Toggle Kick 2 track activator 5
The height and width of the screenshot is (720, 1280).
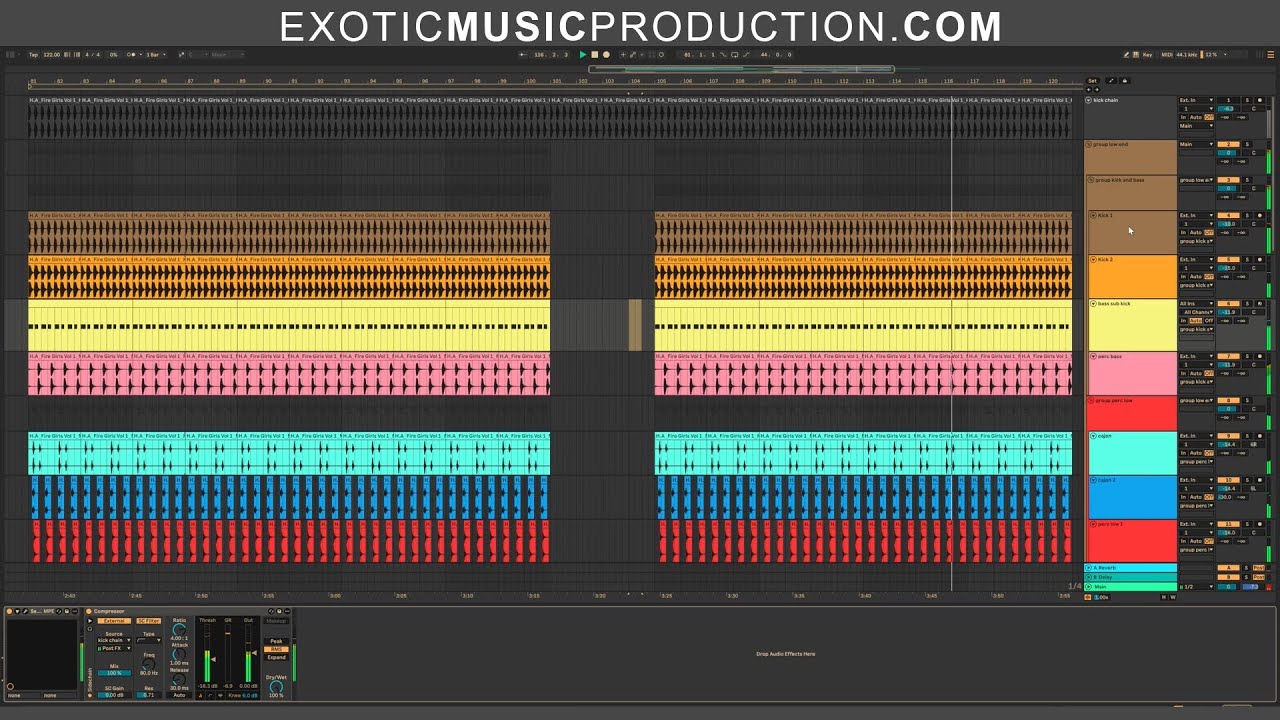pos(1229,259)
